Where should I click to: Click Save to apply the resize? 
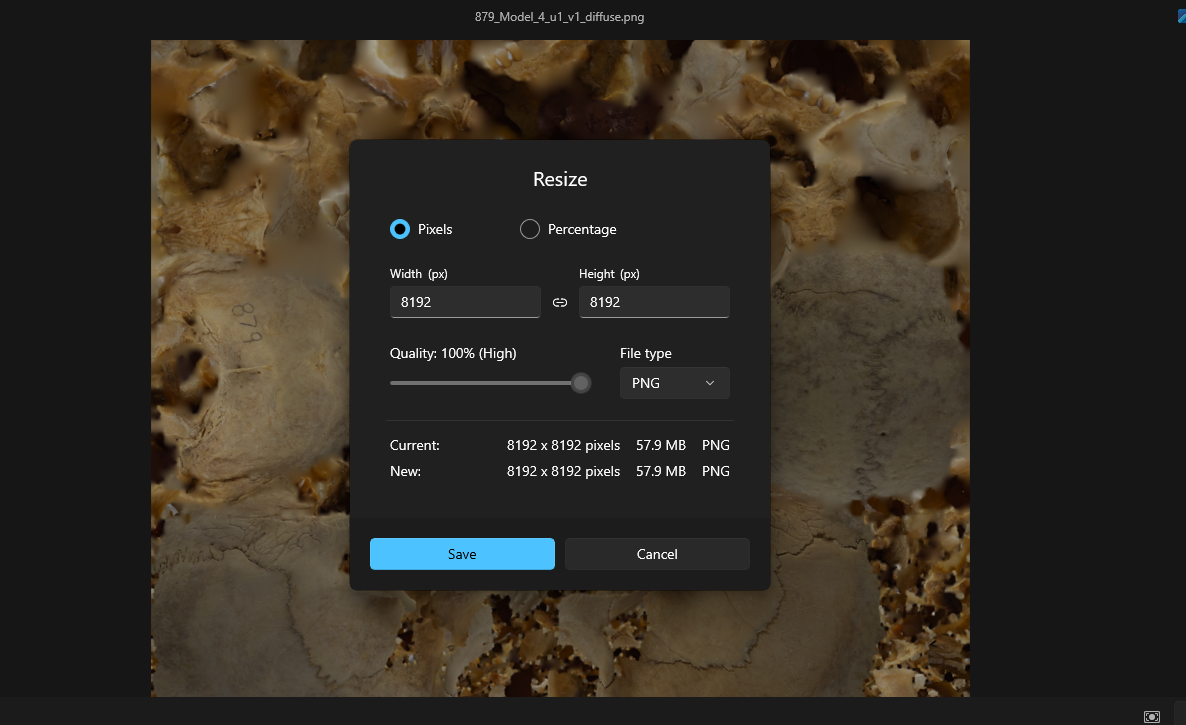click(x=462, y=554)
